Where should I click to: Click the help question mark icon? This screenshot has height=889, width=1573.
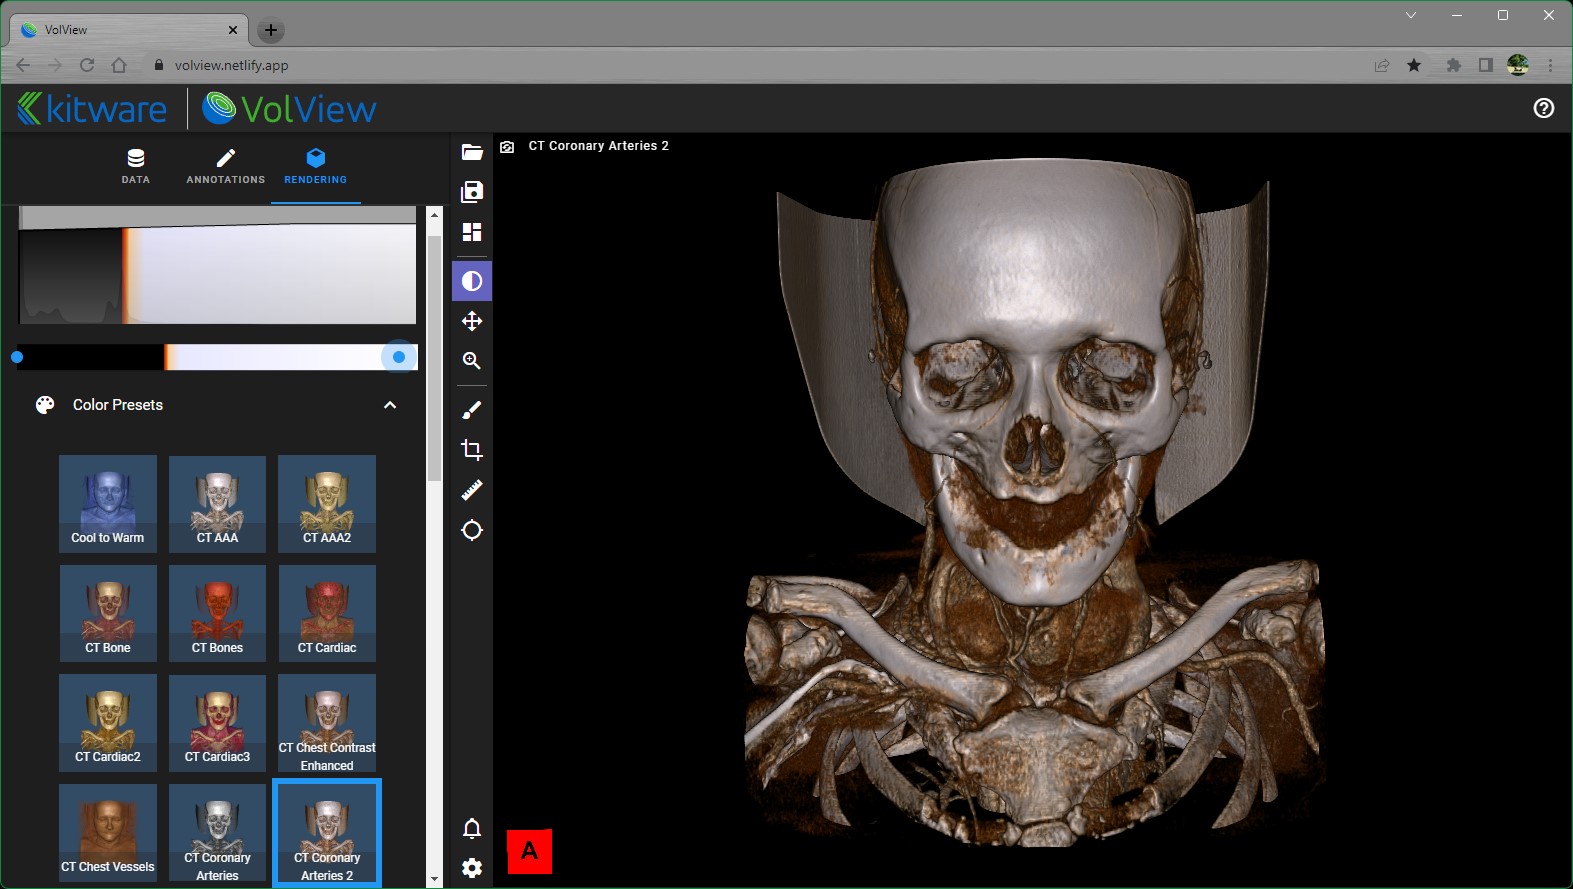[x=1544, y=108]
